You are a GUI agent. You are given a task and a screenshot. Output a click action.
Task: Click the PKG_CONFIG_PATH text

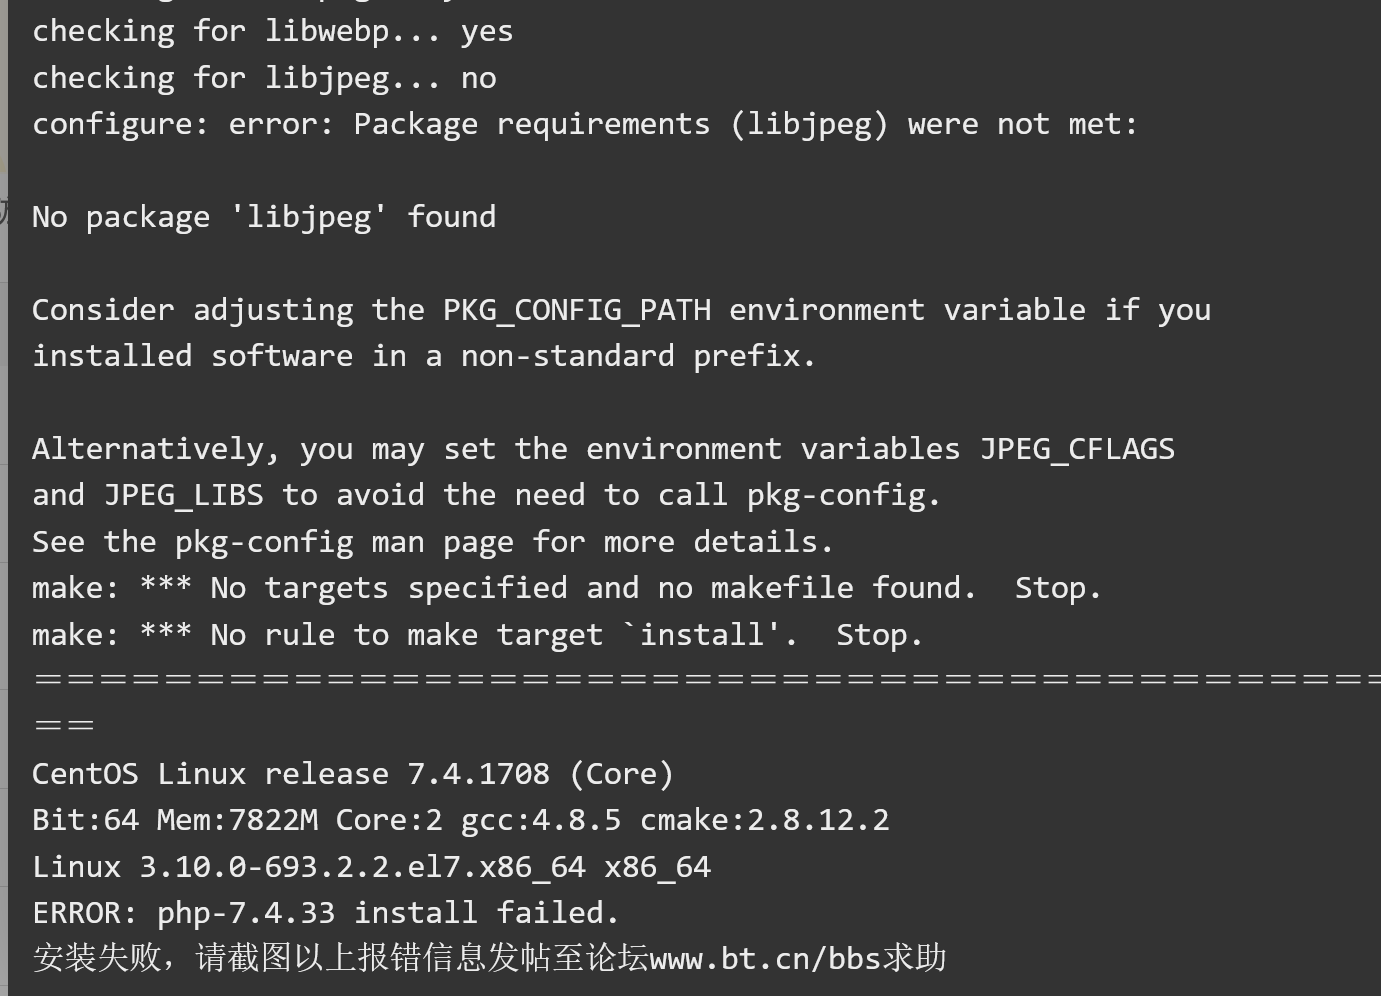click(577, 310)
